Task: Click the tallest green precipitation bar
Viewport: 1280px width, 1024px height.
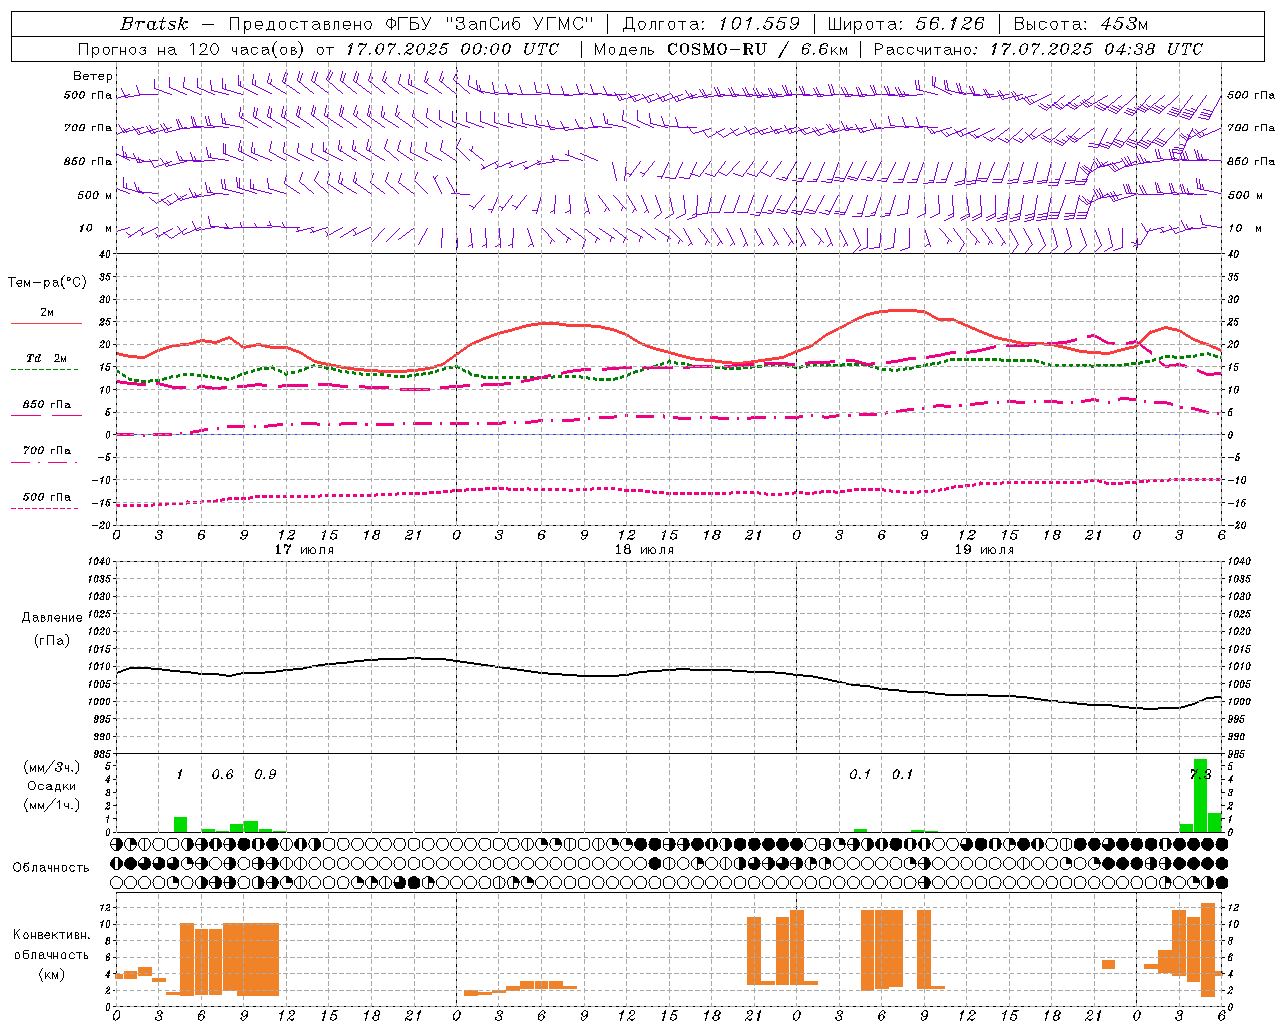Action: pos(1200,796)
